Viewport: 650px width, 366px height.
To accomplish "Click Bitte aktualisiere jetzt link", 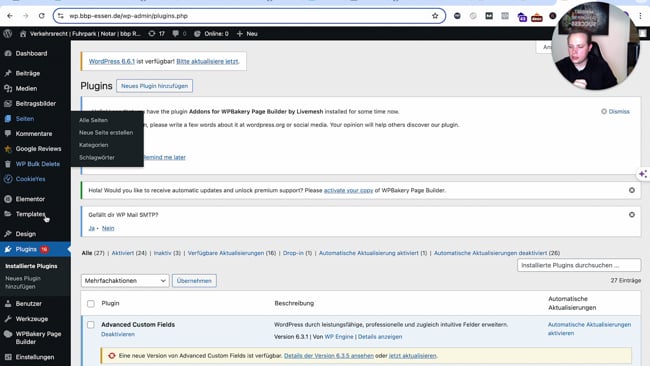I will pyautogui.click(x=207, y=61).
